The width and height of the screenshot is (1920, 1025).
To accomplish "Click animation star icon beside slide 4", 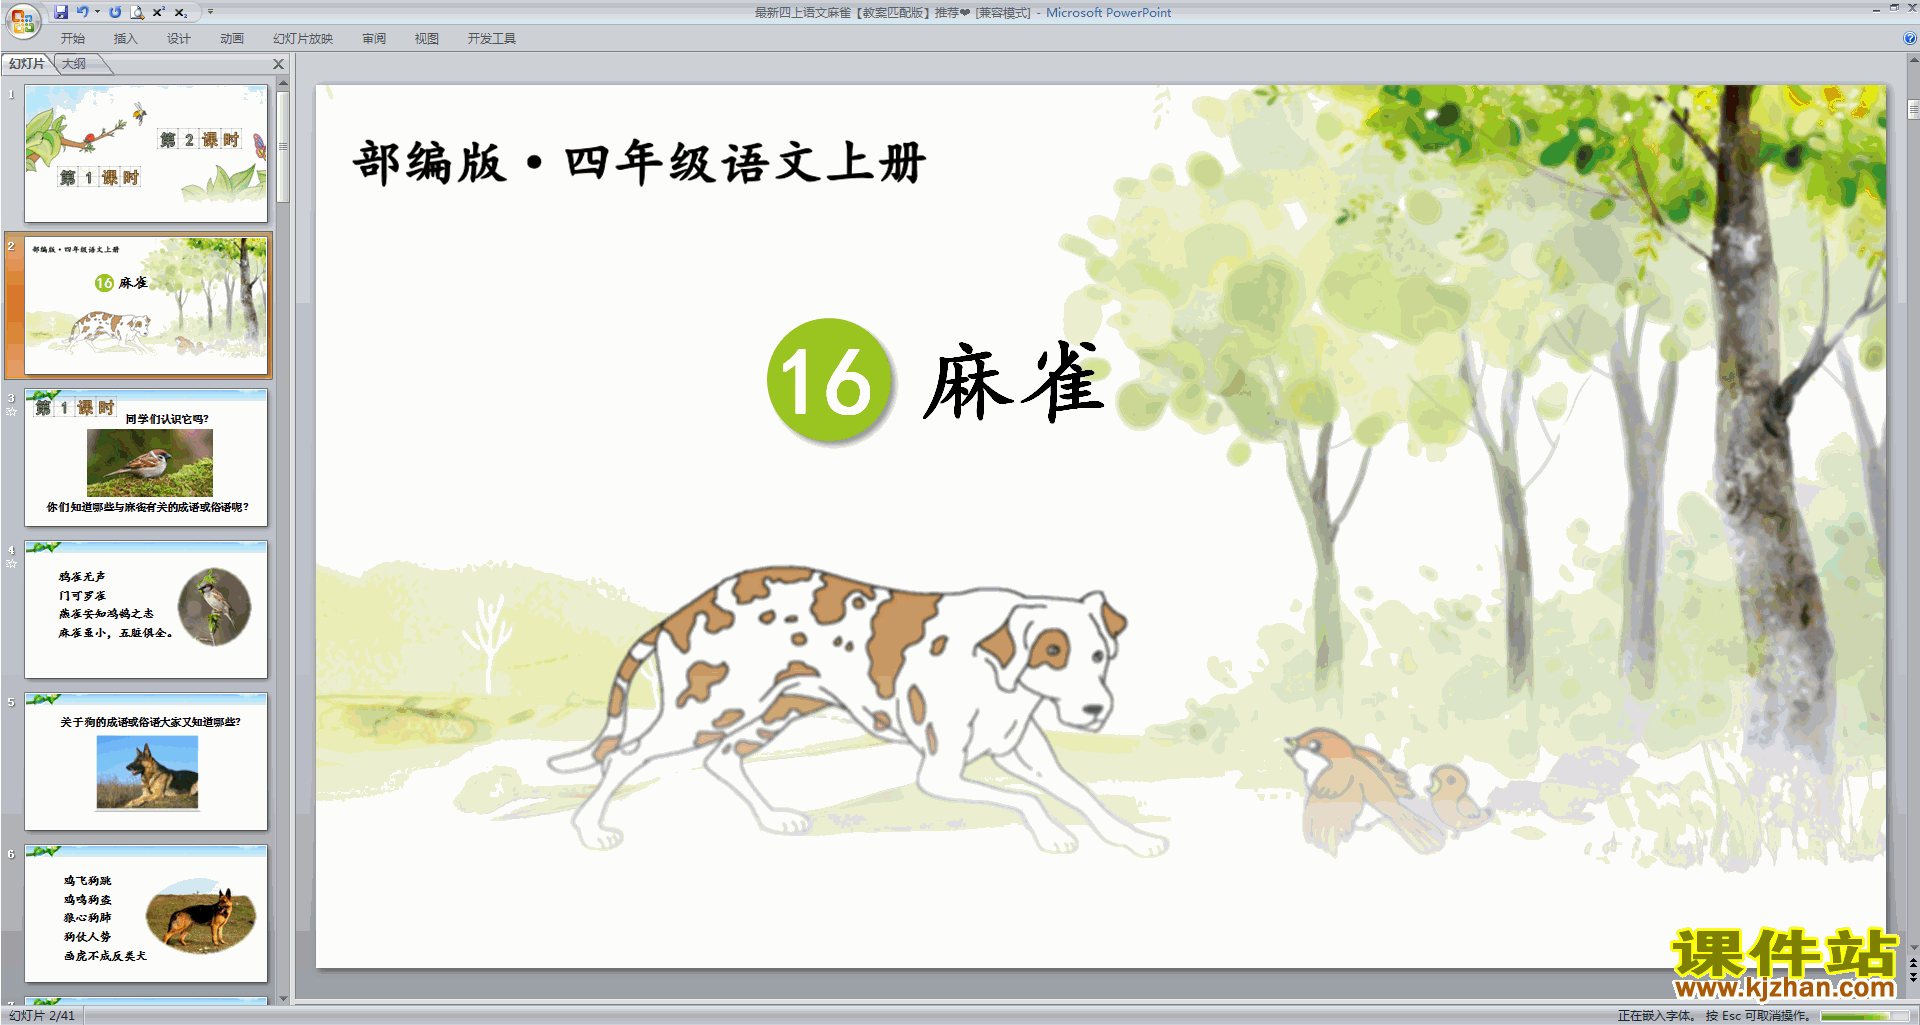I will tap(12, 563).
